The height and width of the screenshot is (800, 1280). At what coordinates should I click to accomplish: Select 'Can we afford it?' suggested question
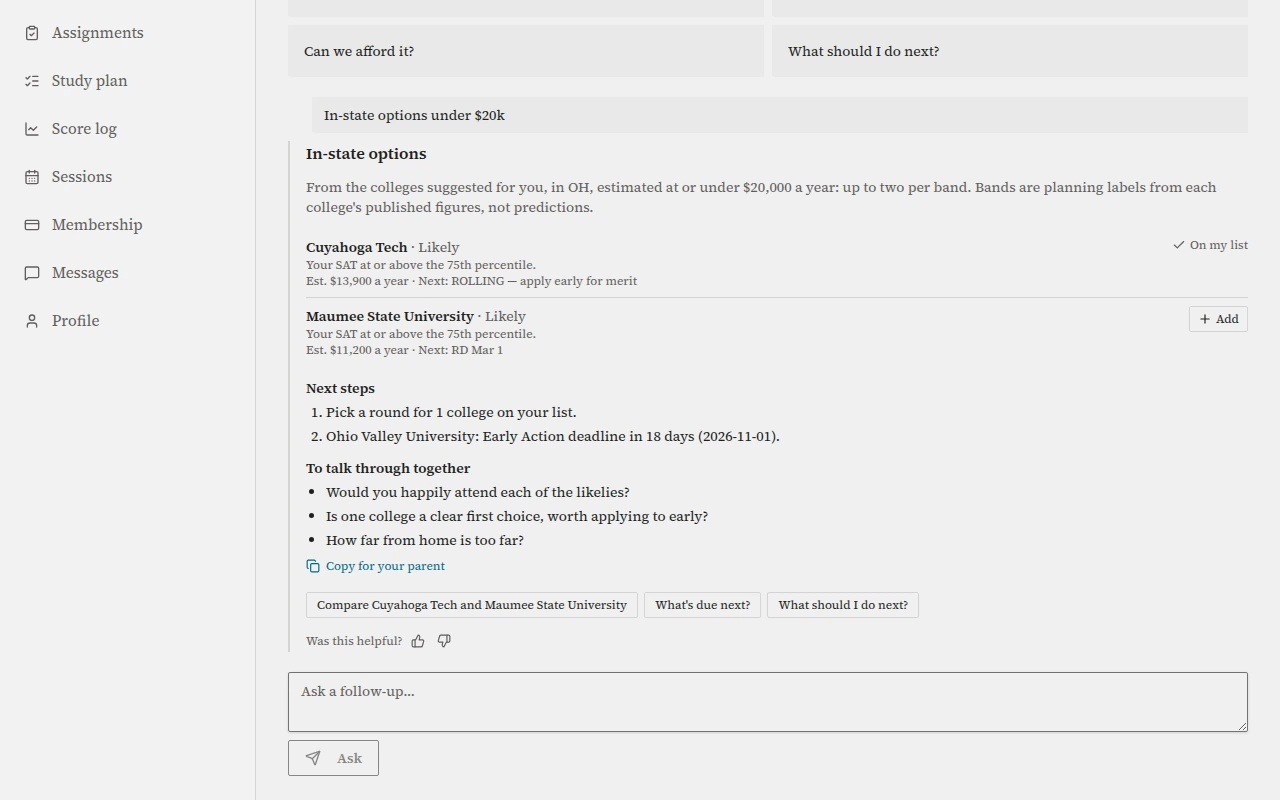point(526,51)
